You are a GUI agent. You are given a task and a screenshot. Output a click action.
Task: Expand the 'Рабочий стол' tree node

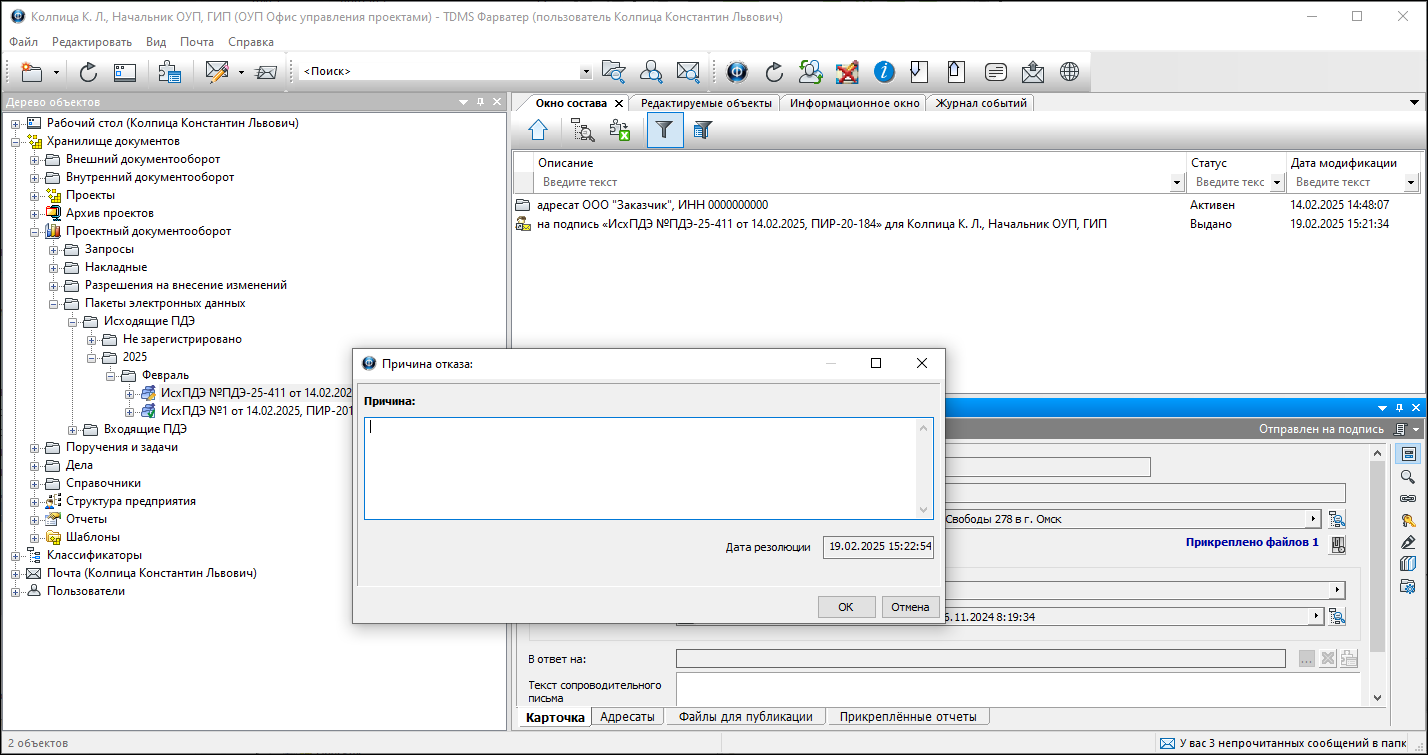pyautogui.click(x=16, y=123)
